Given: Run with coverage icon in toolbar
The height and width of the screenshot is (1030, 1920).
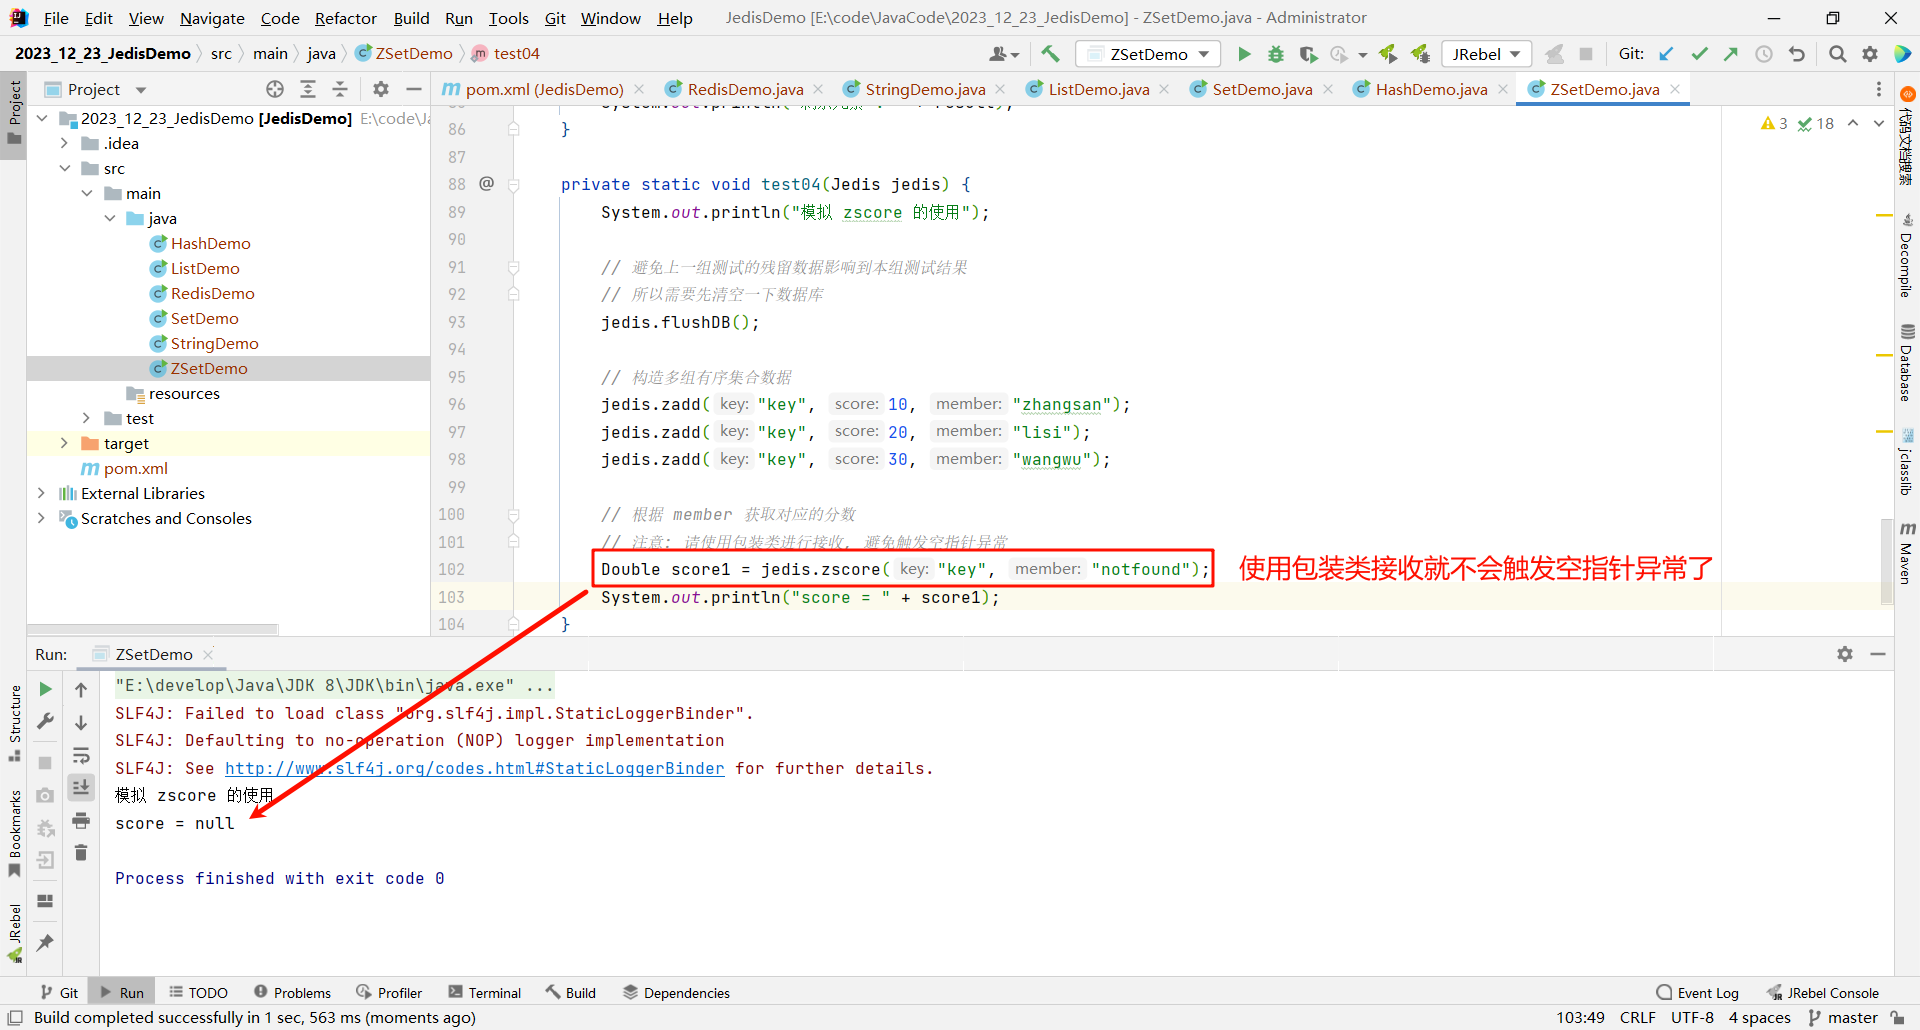Looking at the screenshot, I should (1308, 54).
